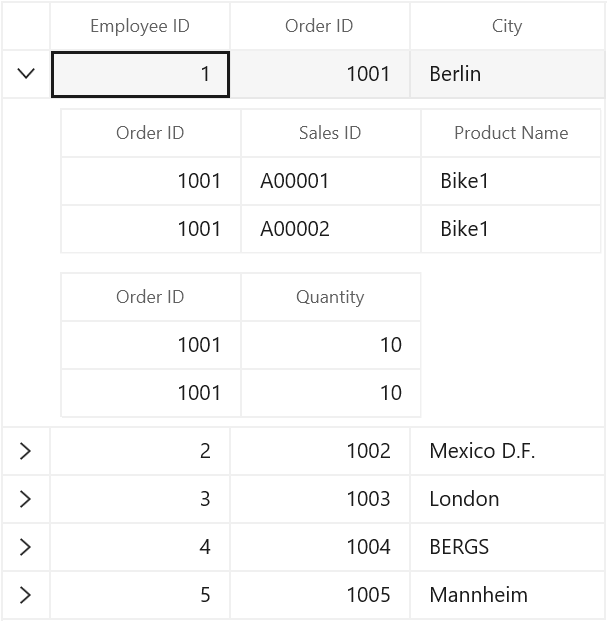The height and width of the screenshot is (621, 607).
Task: Select the A00001 Sales ID cell
Action: [x=330, y=181]
